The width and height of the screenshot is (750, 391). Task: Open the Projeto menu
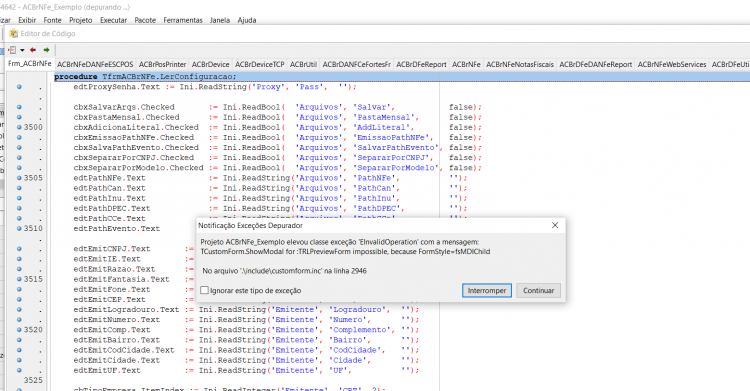(x=80, y=20)
